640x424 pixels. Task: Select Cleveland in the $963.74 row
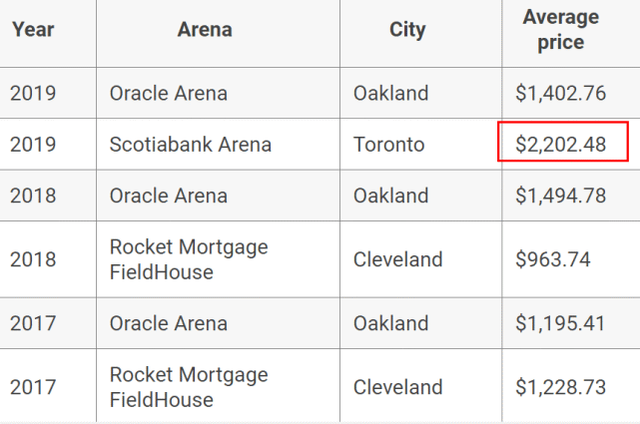398,259
